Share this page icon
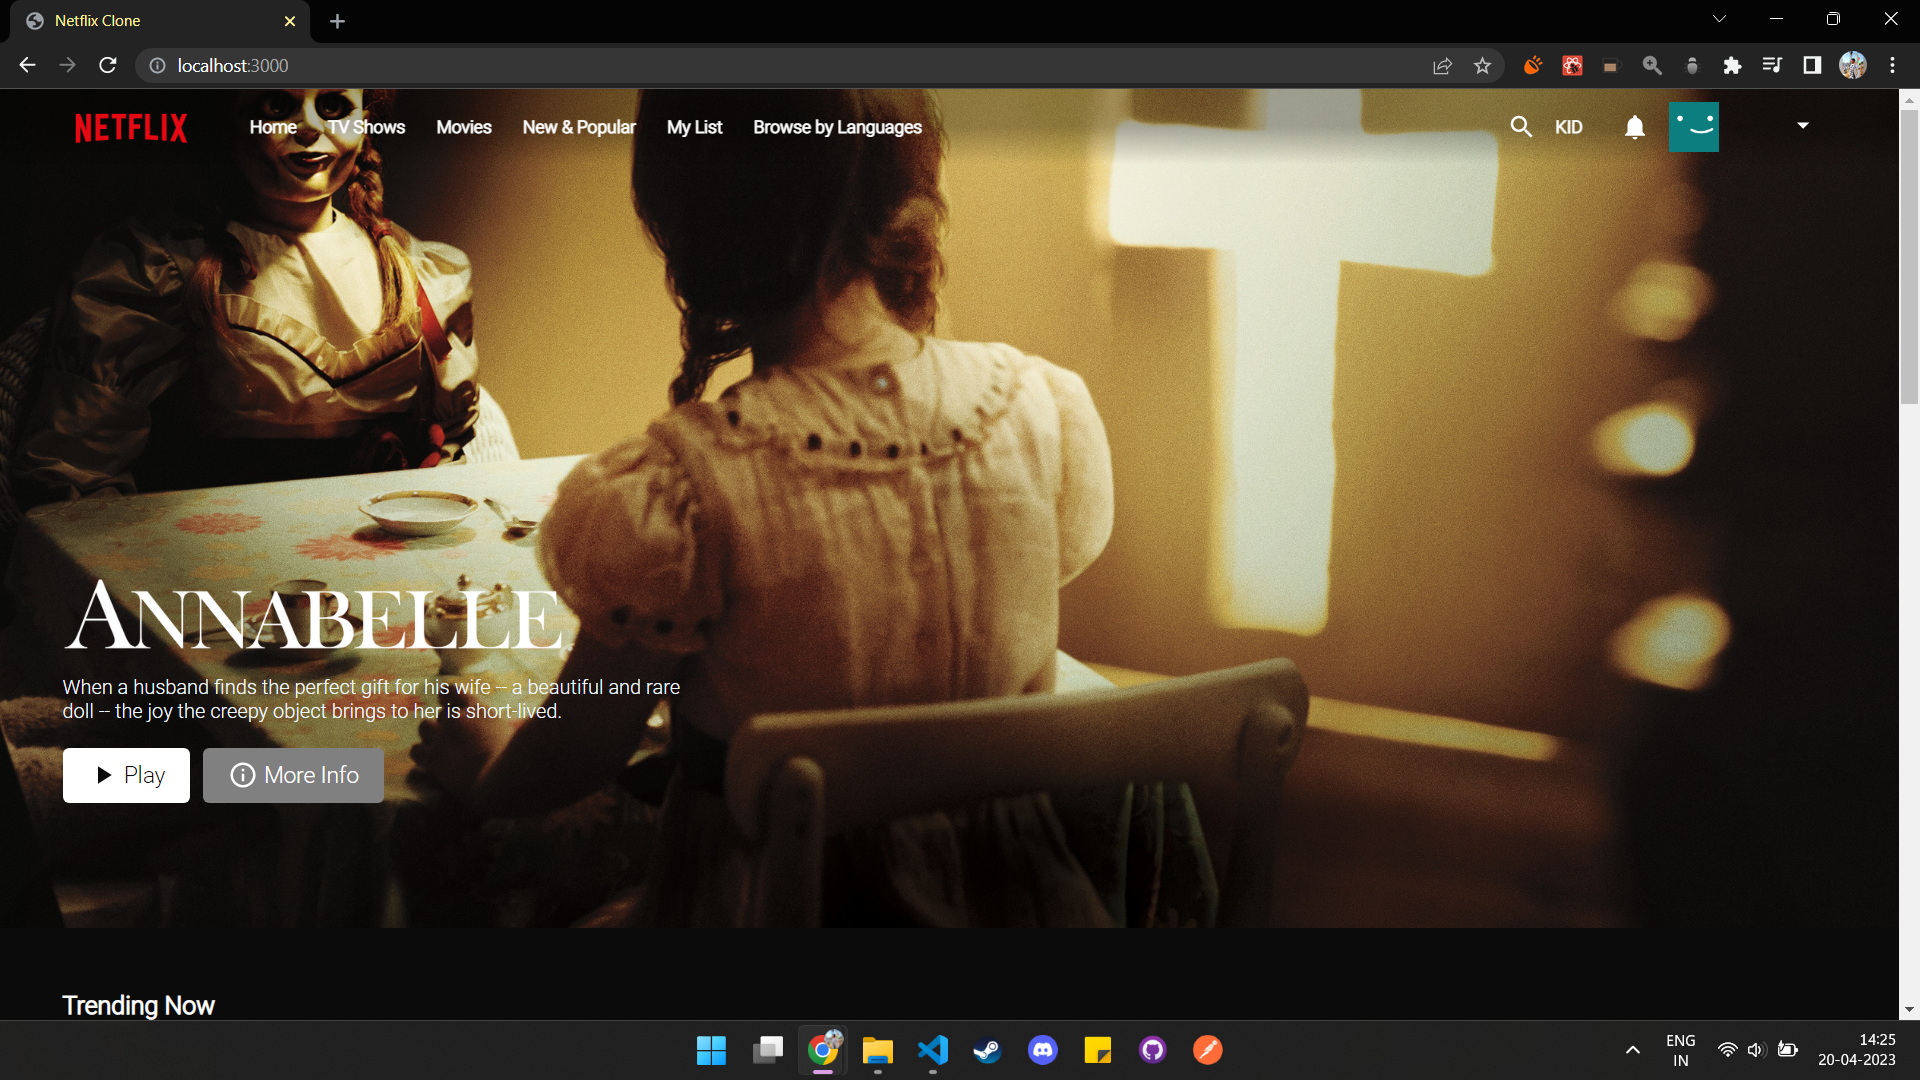This screenshot has width=1920, height=1080. (1442, 65)
